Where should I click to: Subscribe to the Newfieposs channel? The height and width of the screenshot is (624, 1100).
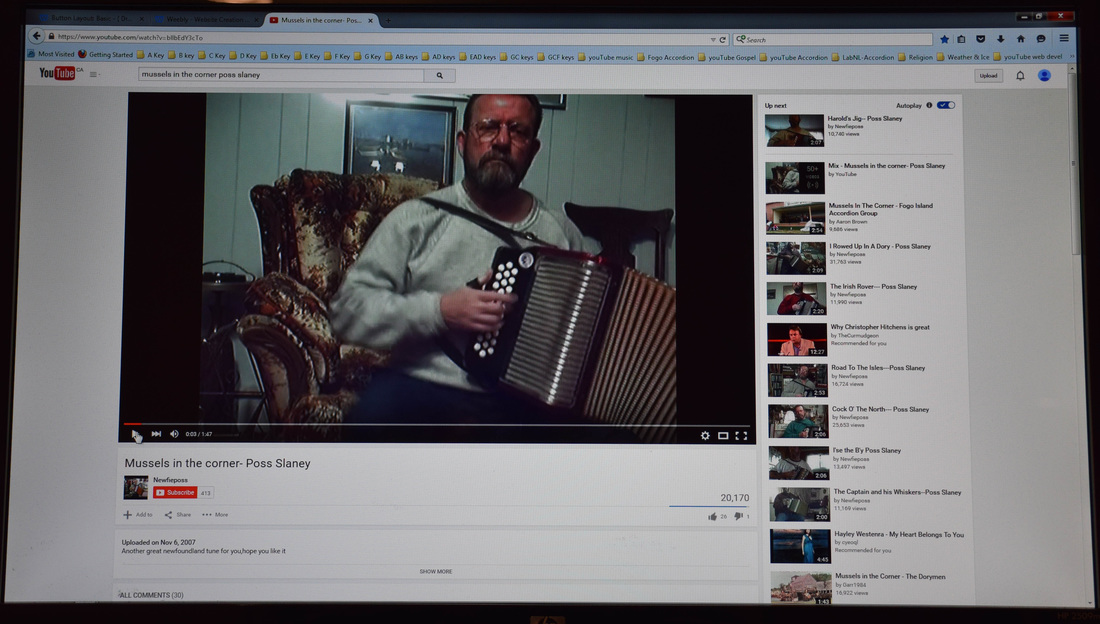175,493
